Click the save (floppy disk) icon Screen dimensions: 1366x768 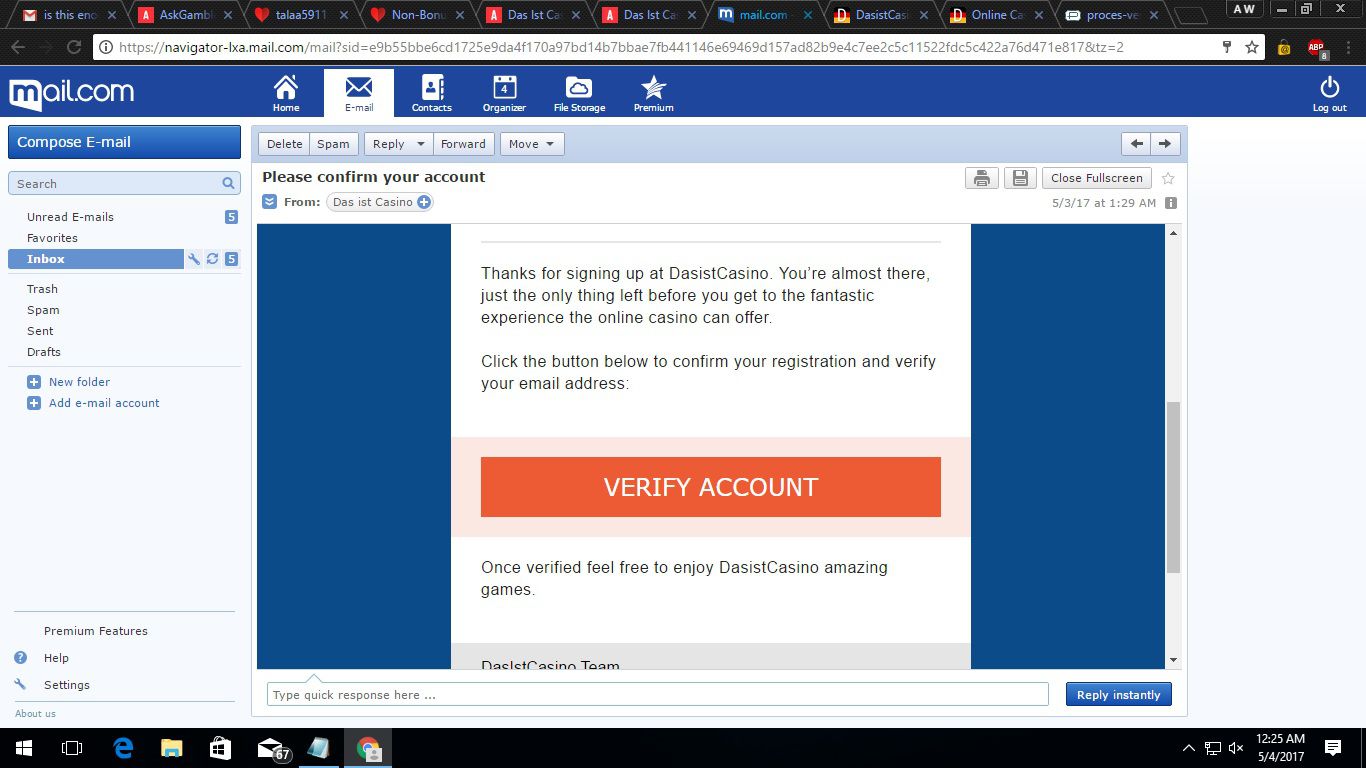[1020, 178]
